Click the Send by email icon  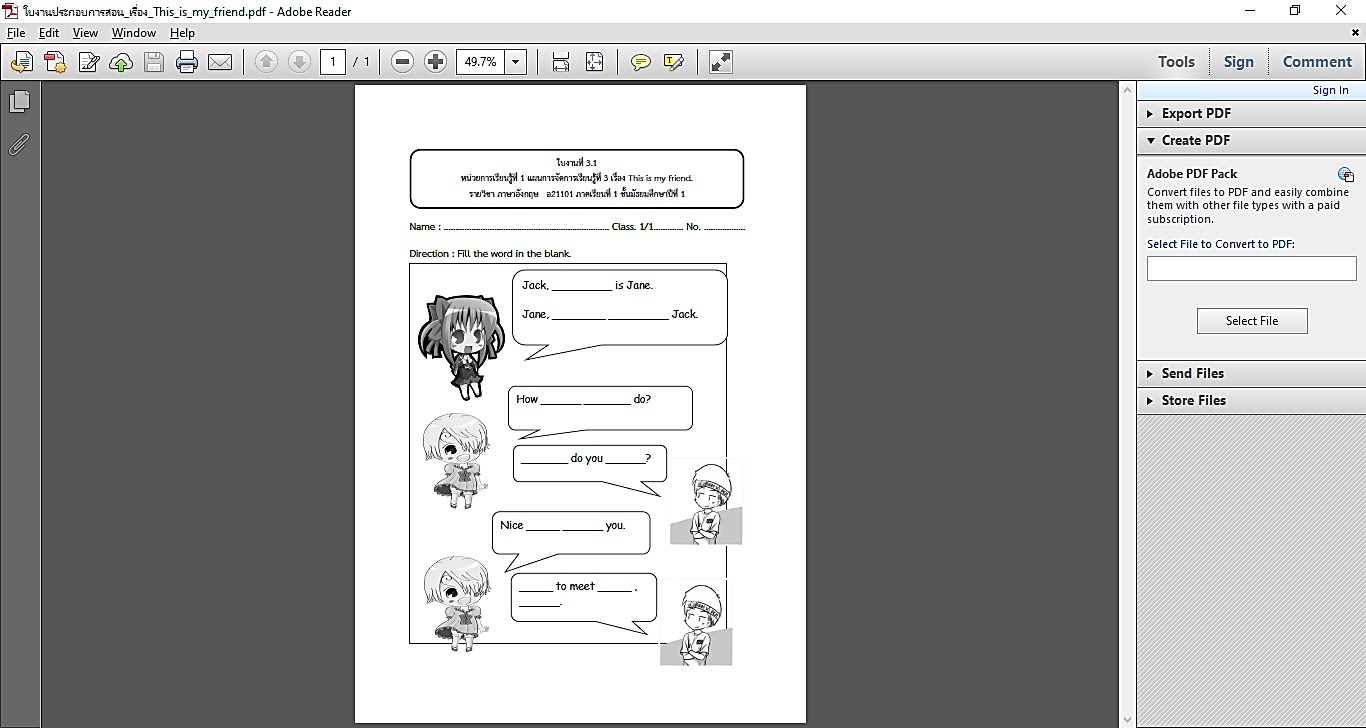(x=220, y=62)
